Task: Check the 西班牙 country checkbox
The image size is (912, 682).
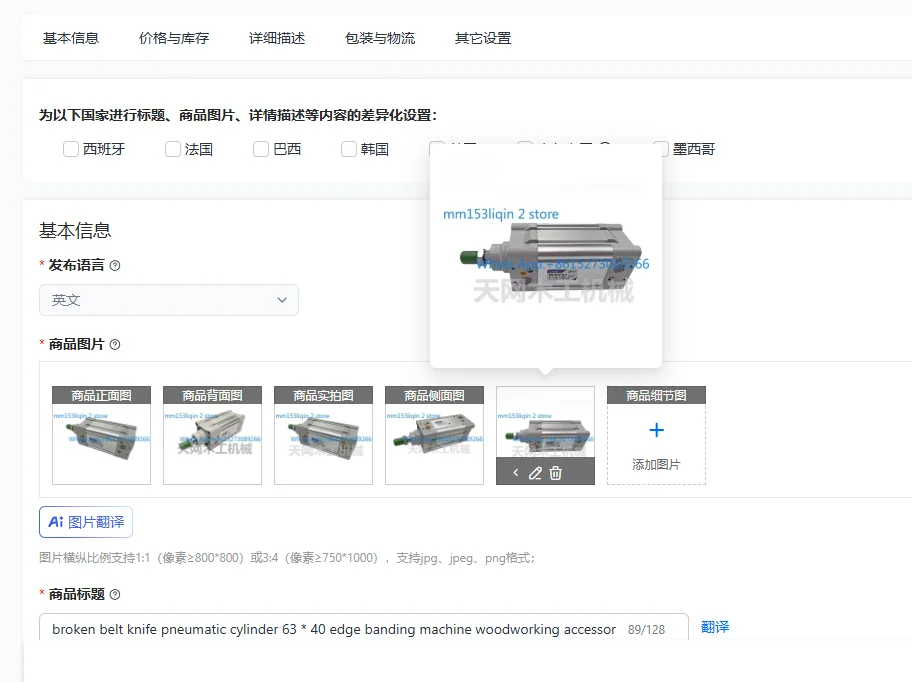Action: (71, 149)
